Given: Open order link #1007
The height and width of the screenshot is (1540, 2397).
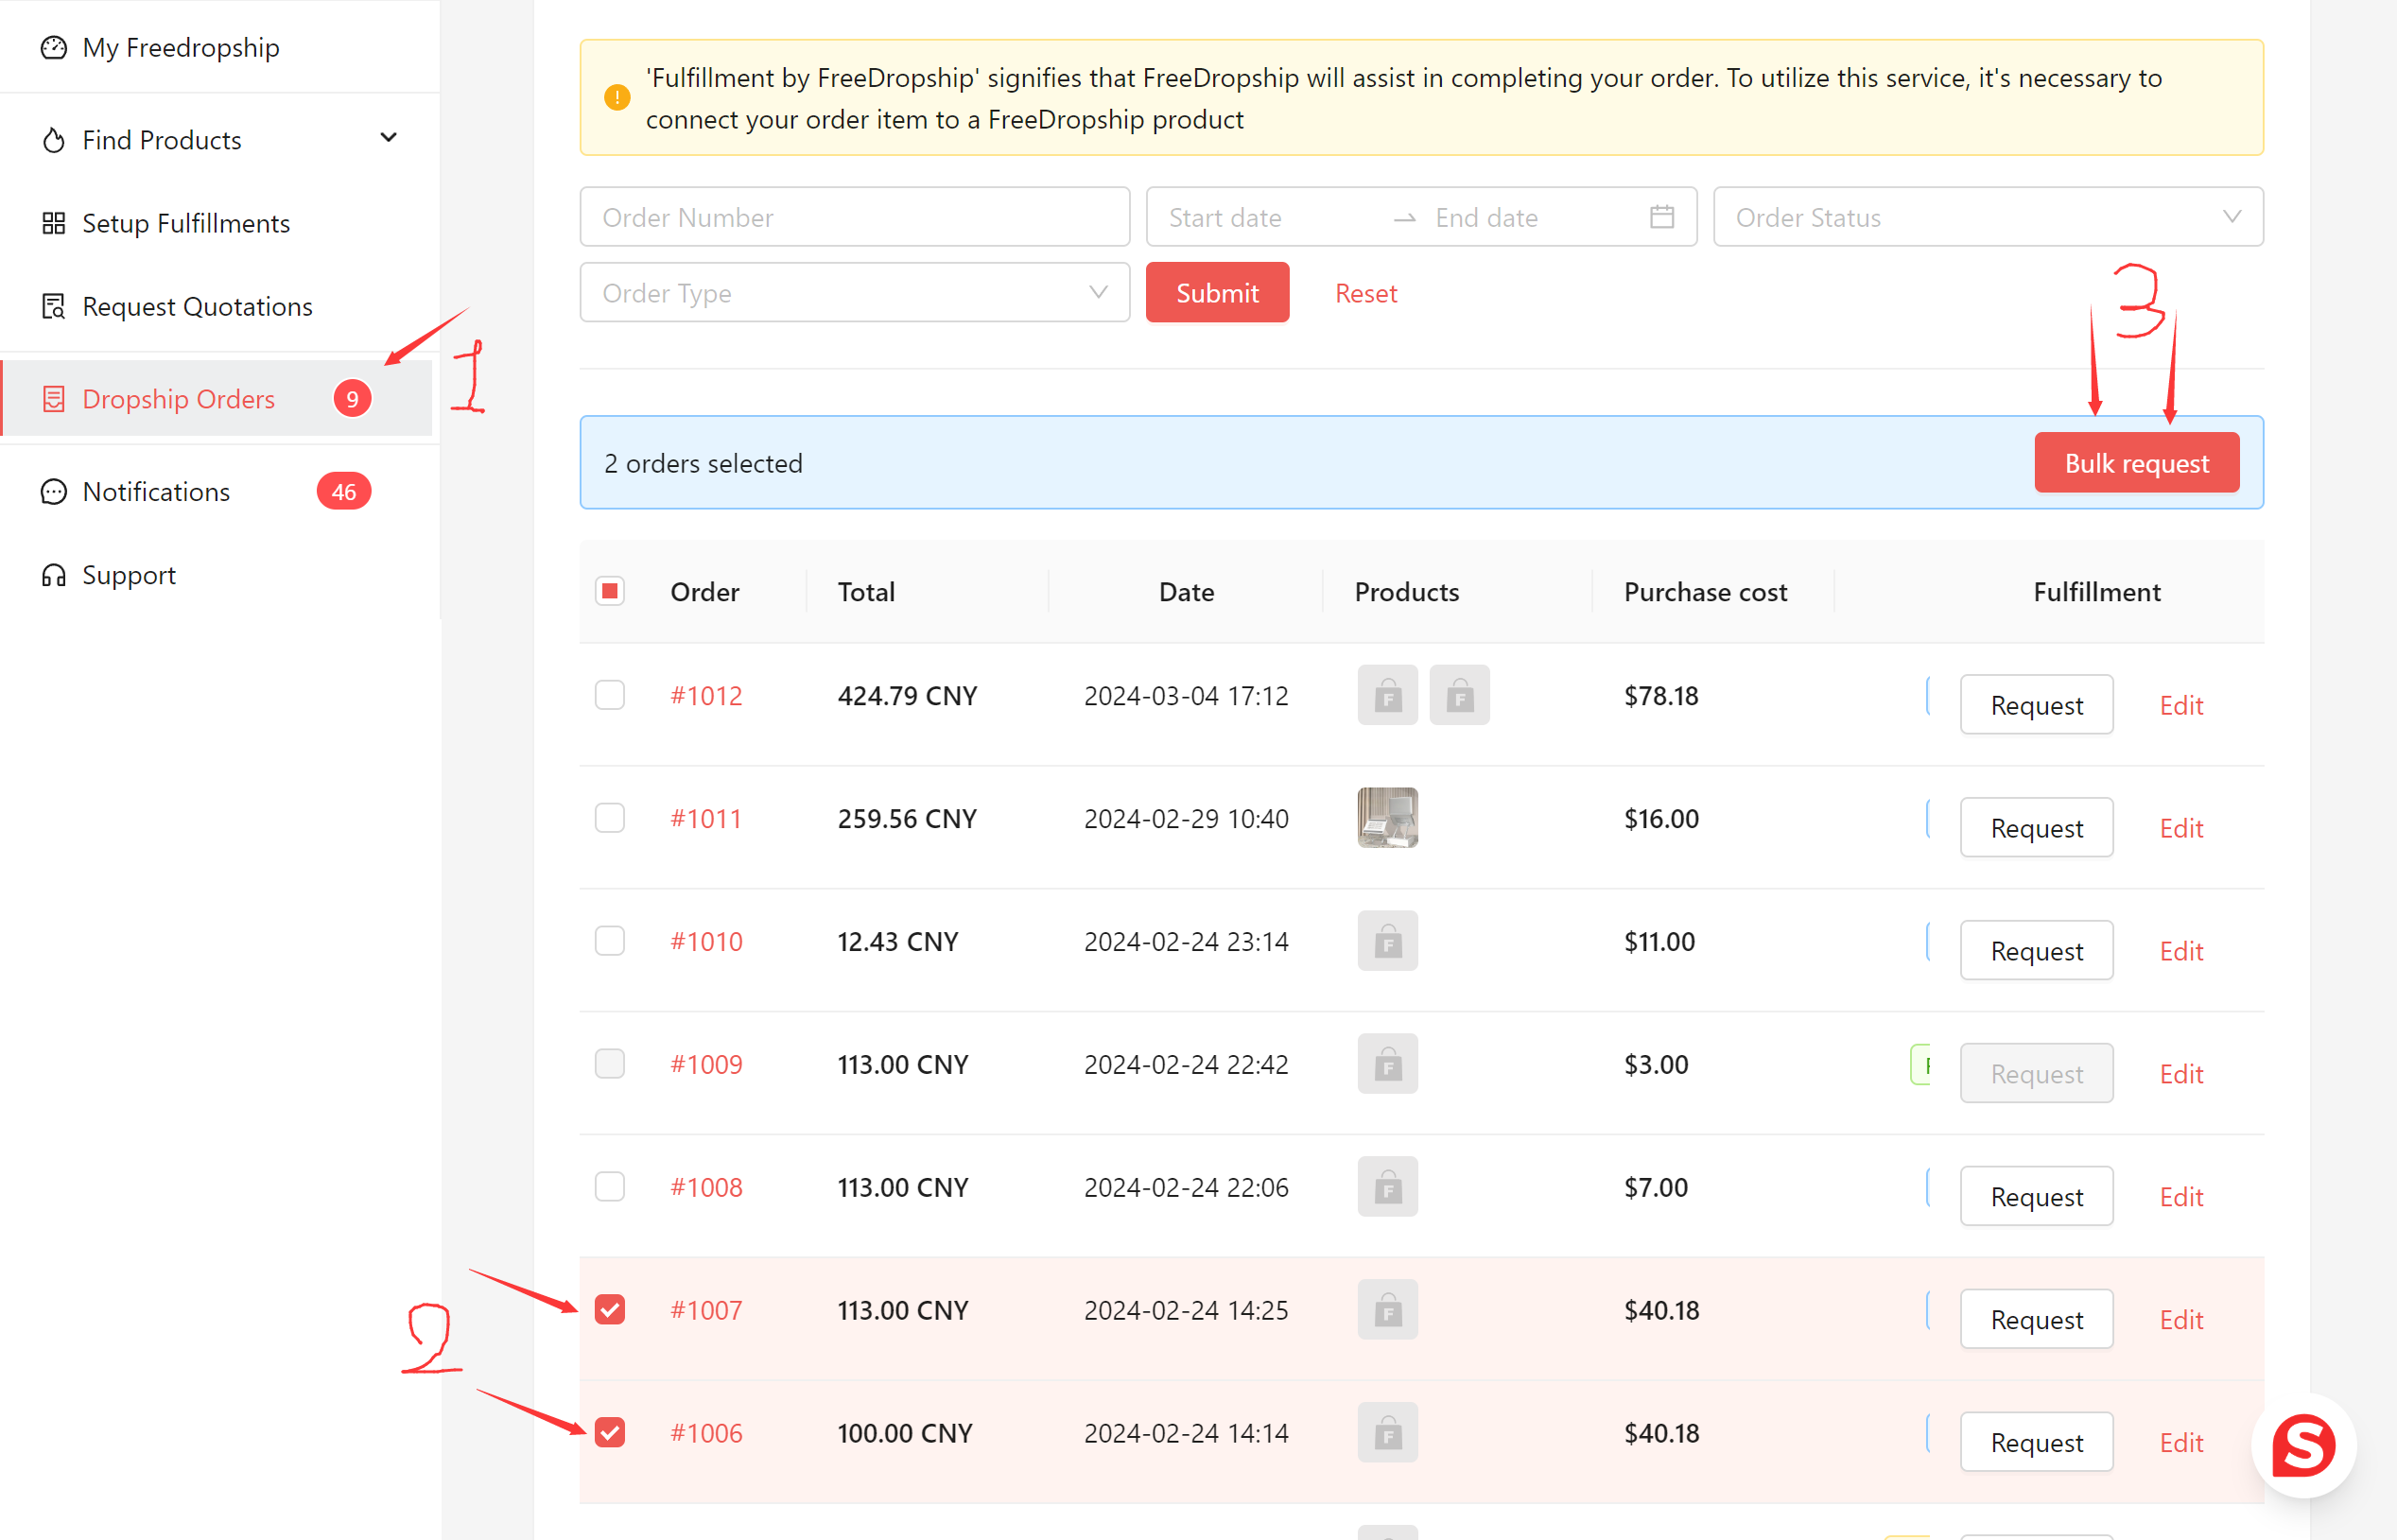Looking at the screenshot, I should coord(706,1310).
